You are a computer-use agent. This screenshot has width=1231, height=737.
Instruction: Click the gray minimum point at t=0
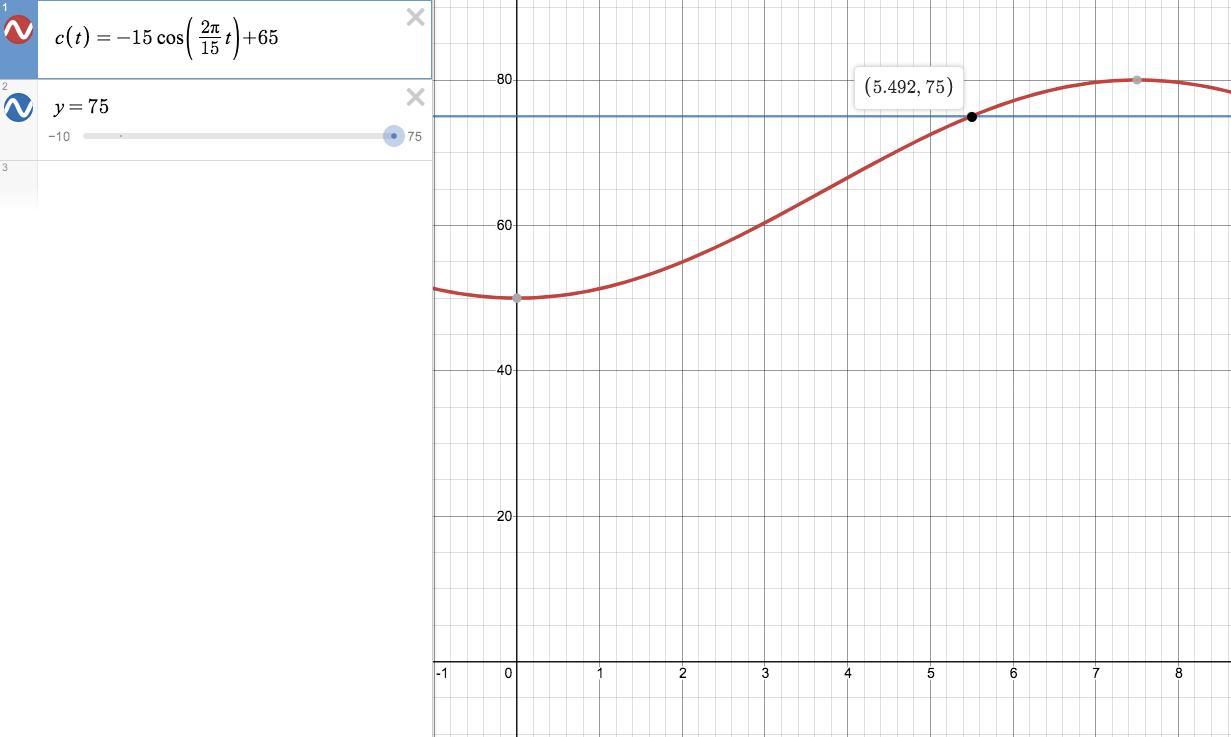tap(517, 298)
